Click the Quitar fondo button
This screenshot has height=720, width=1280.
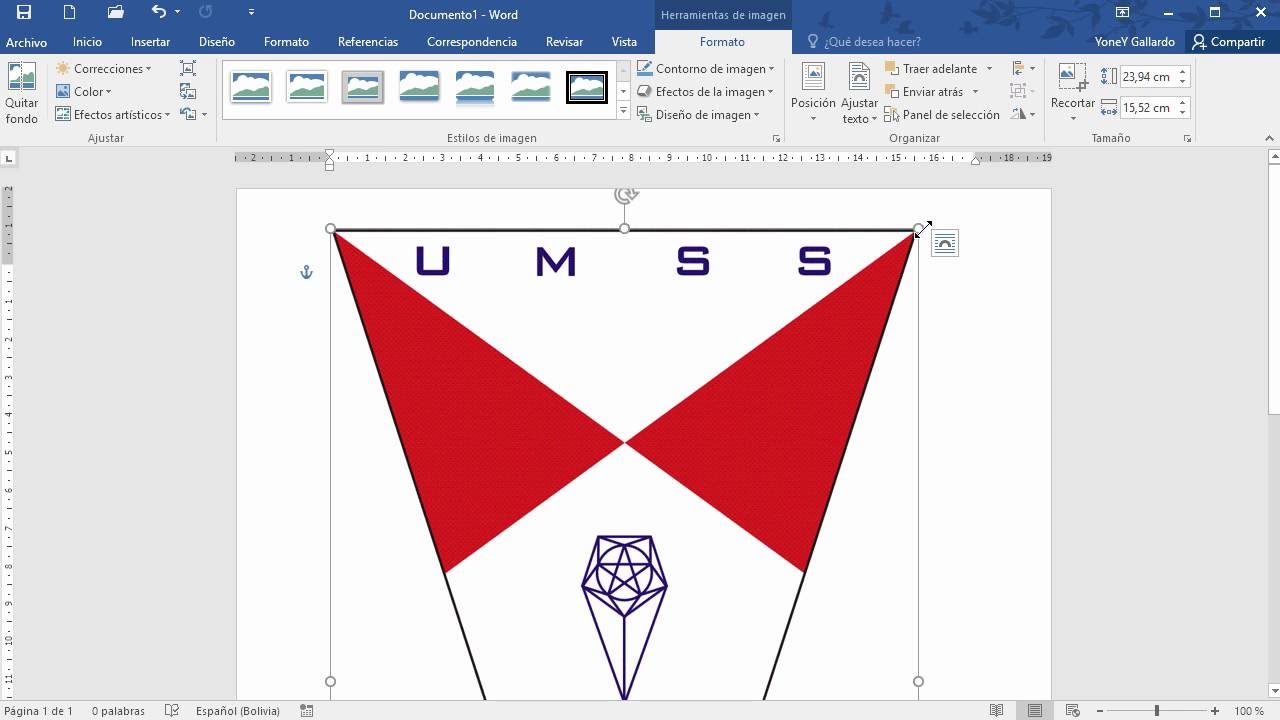[x=21, y=94]
